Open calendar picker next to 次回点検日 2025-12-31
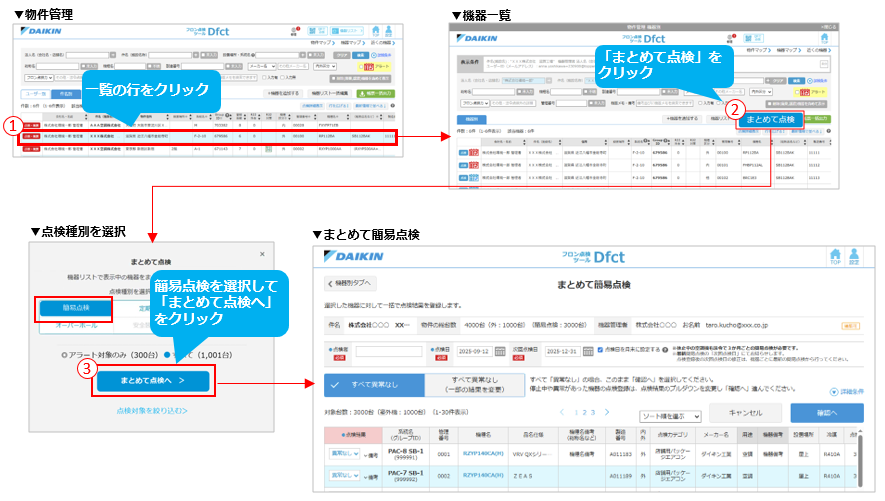 (586, 352)
